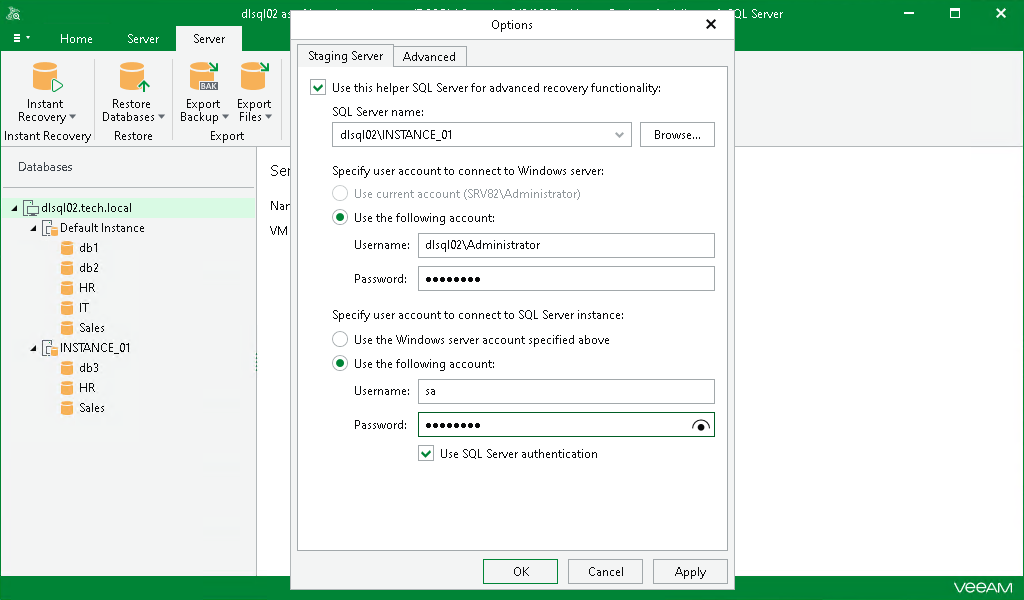Toggle the helper SQL Server checkbox
The image size is (1024, 600).
318,88
